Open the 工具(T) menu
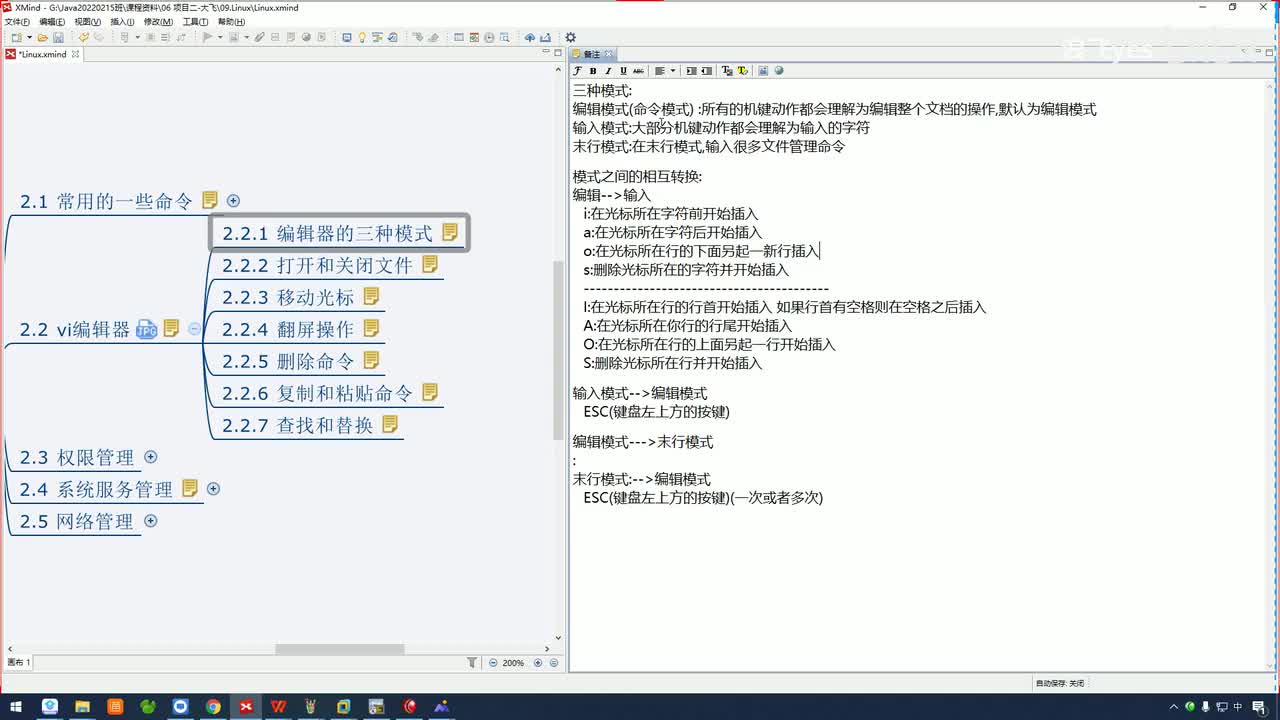This screenshot has height=720, width=1280. 195,21
